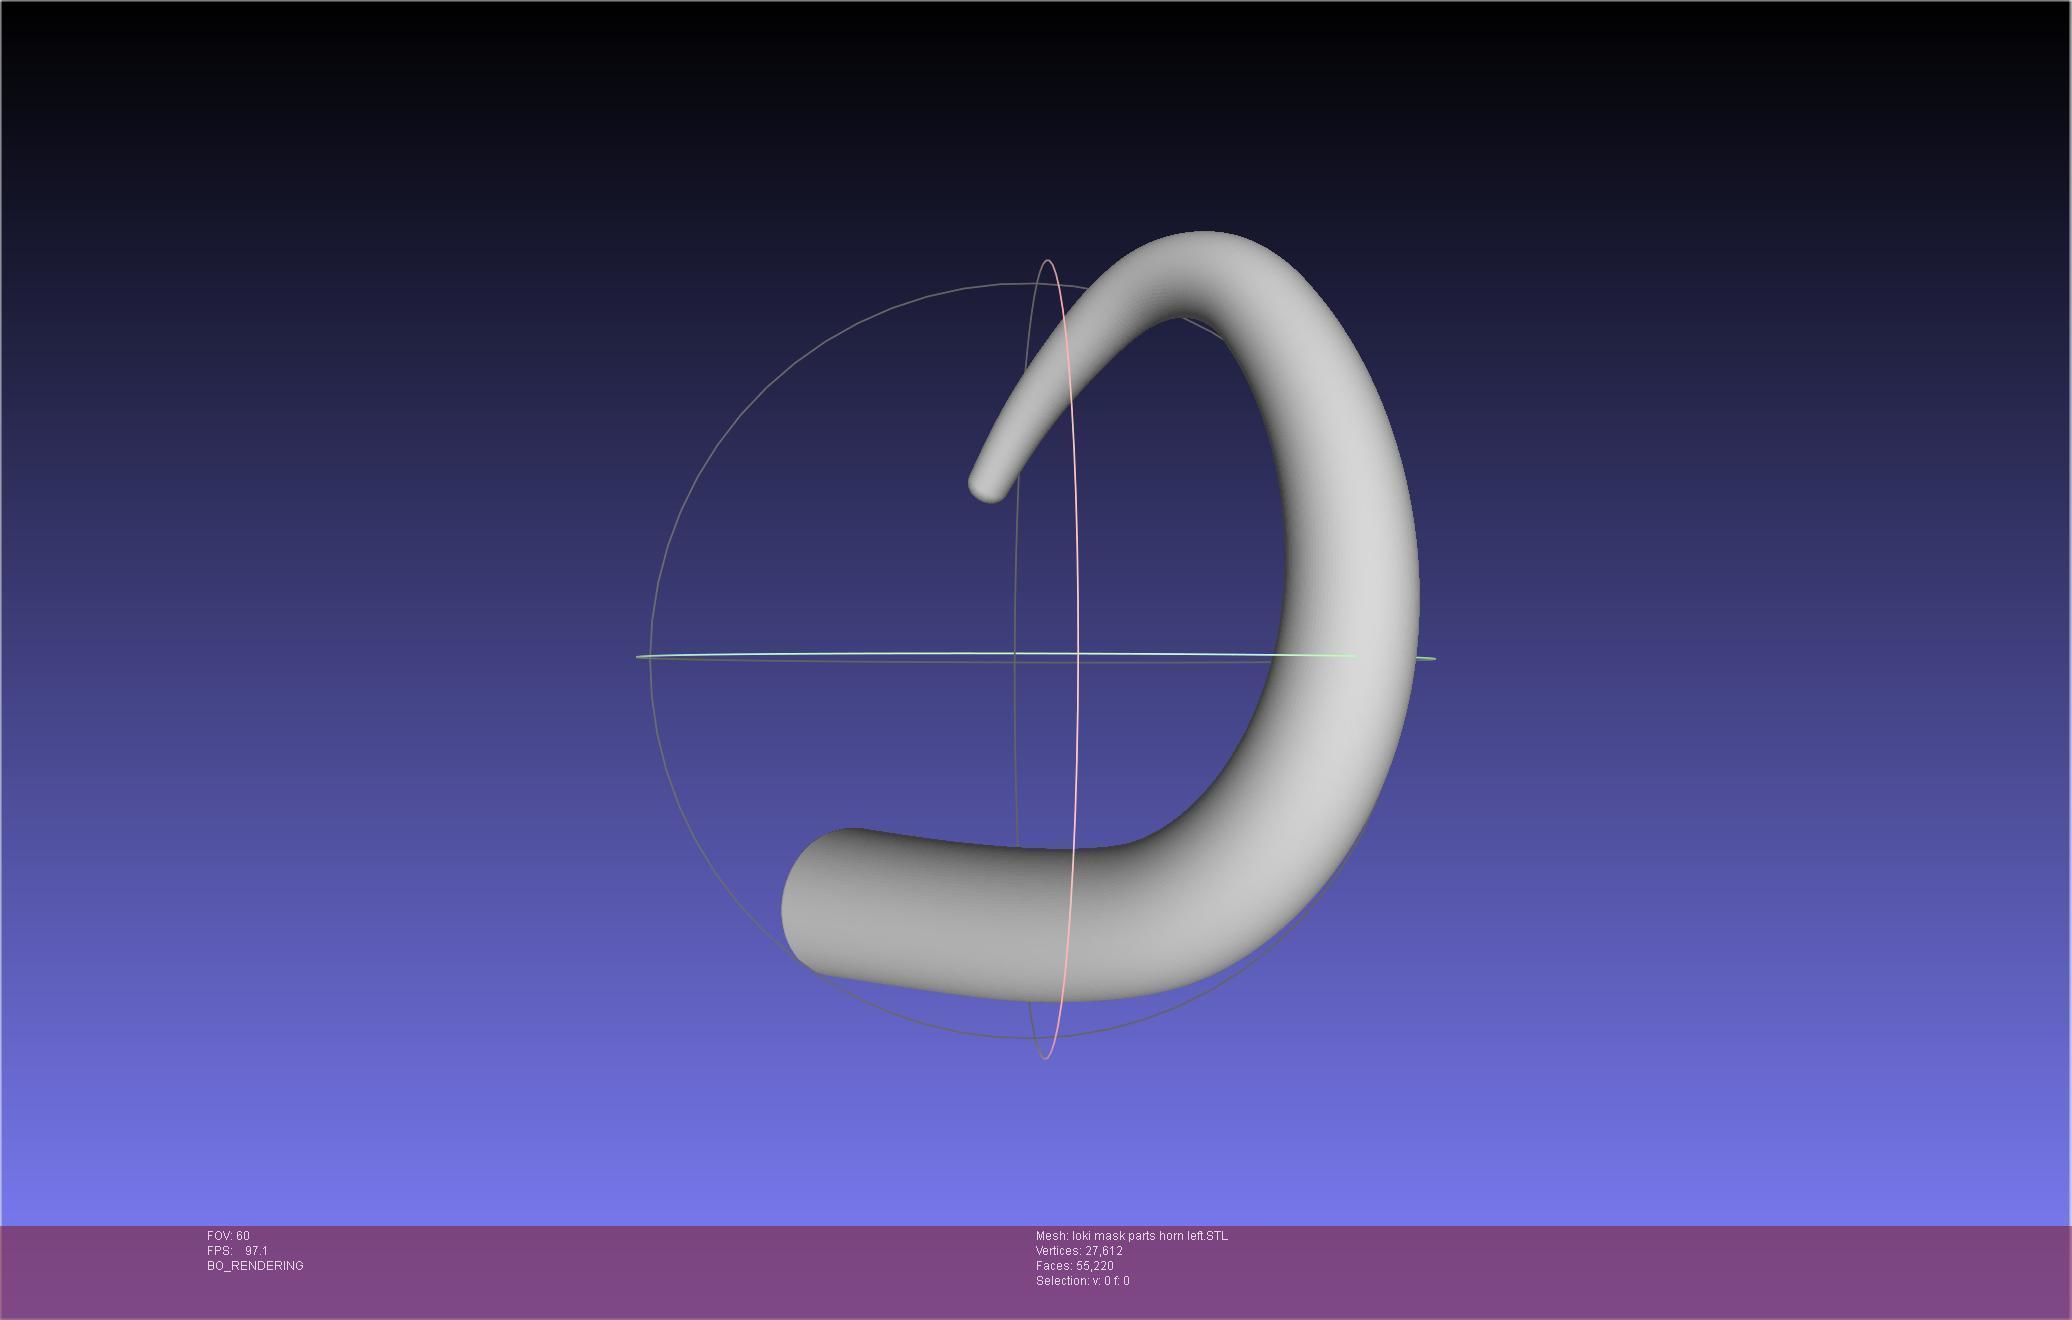Viewport: 2072px width, 1320px height.
Task: Click the BO_RENDERING status label
Action: tap(255, 1266)
